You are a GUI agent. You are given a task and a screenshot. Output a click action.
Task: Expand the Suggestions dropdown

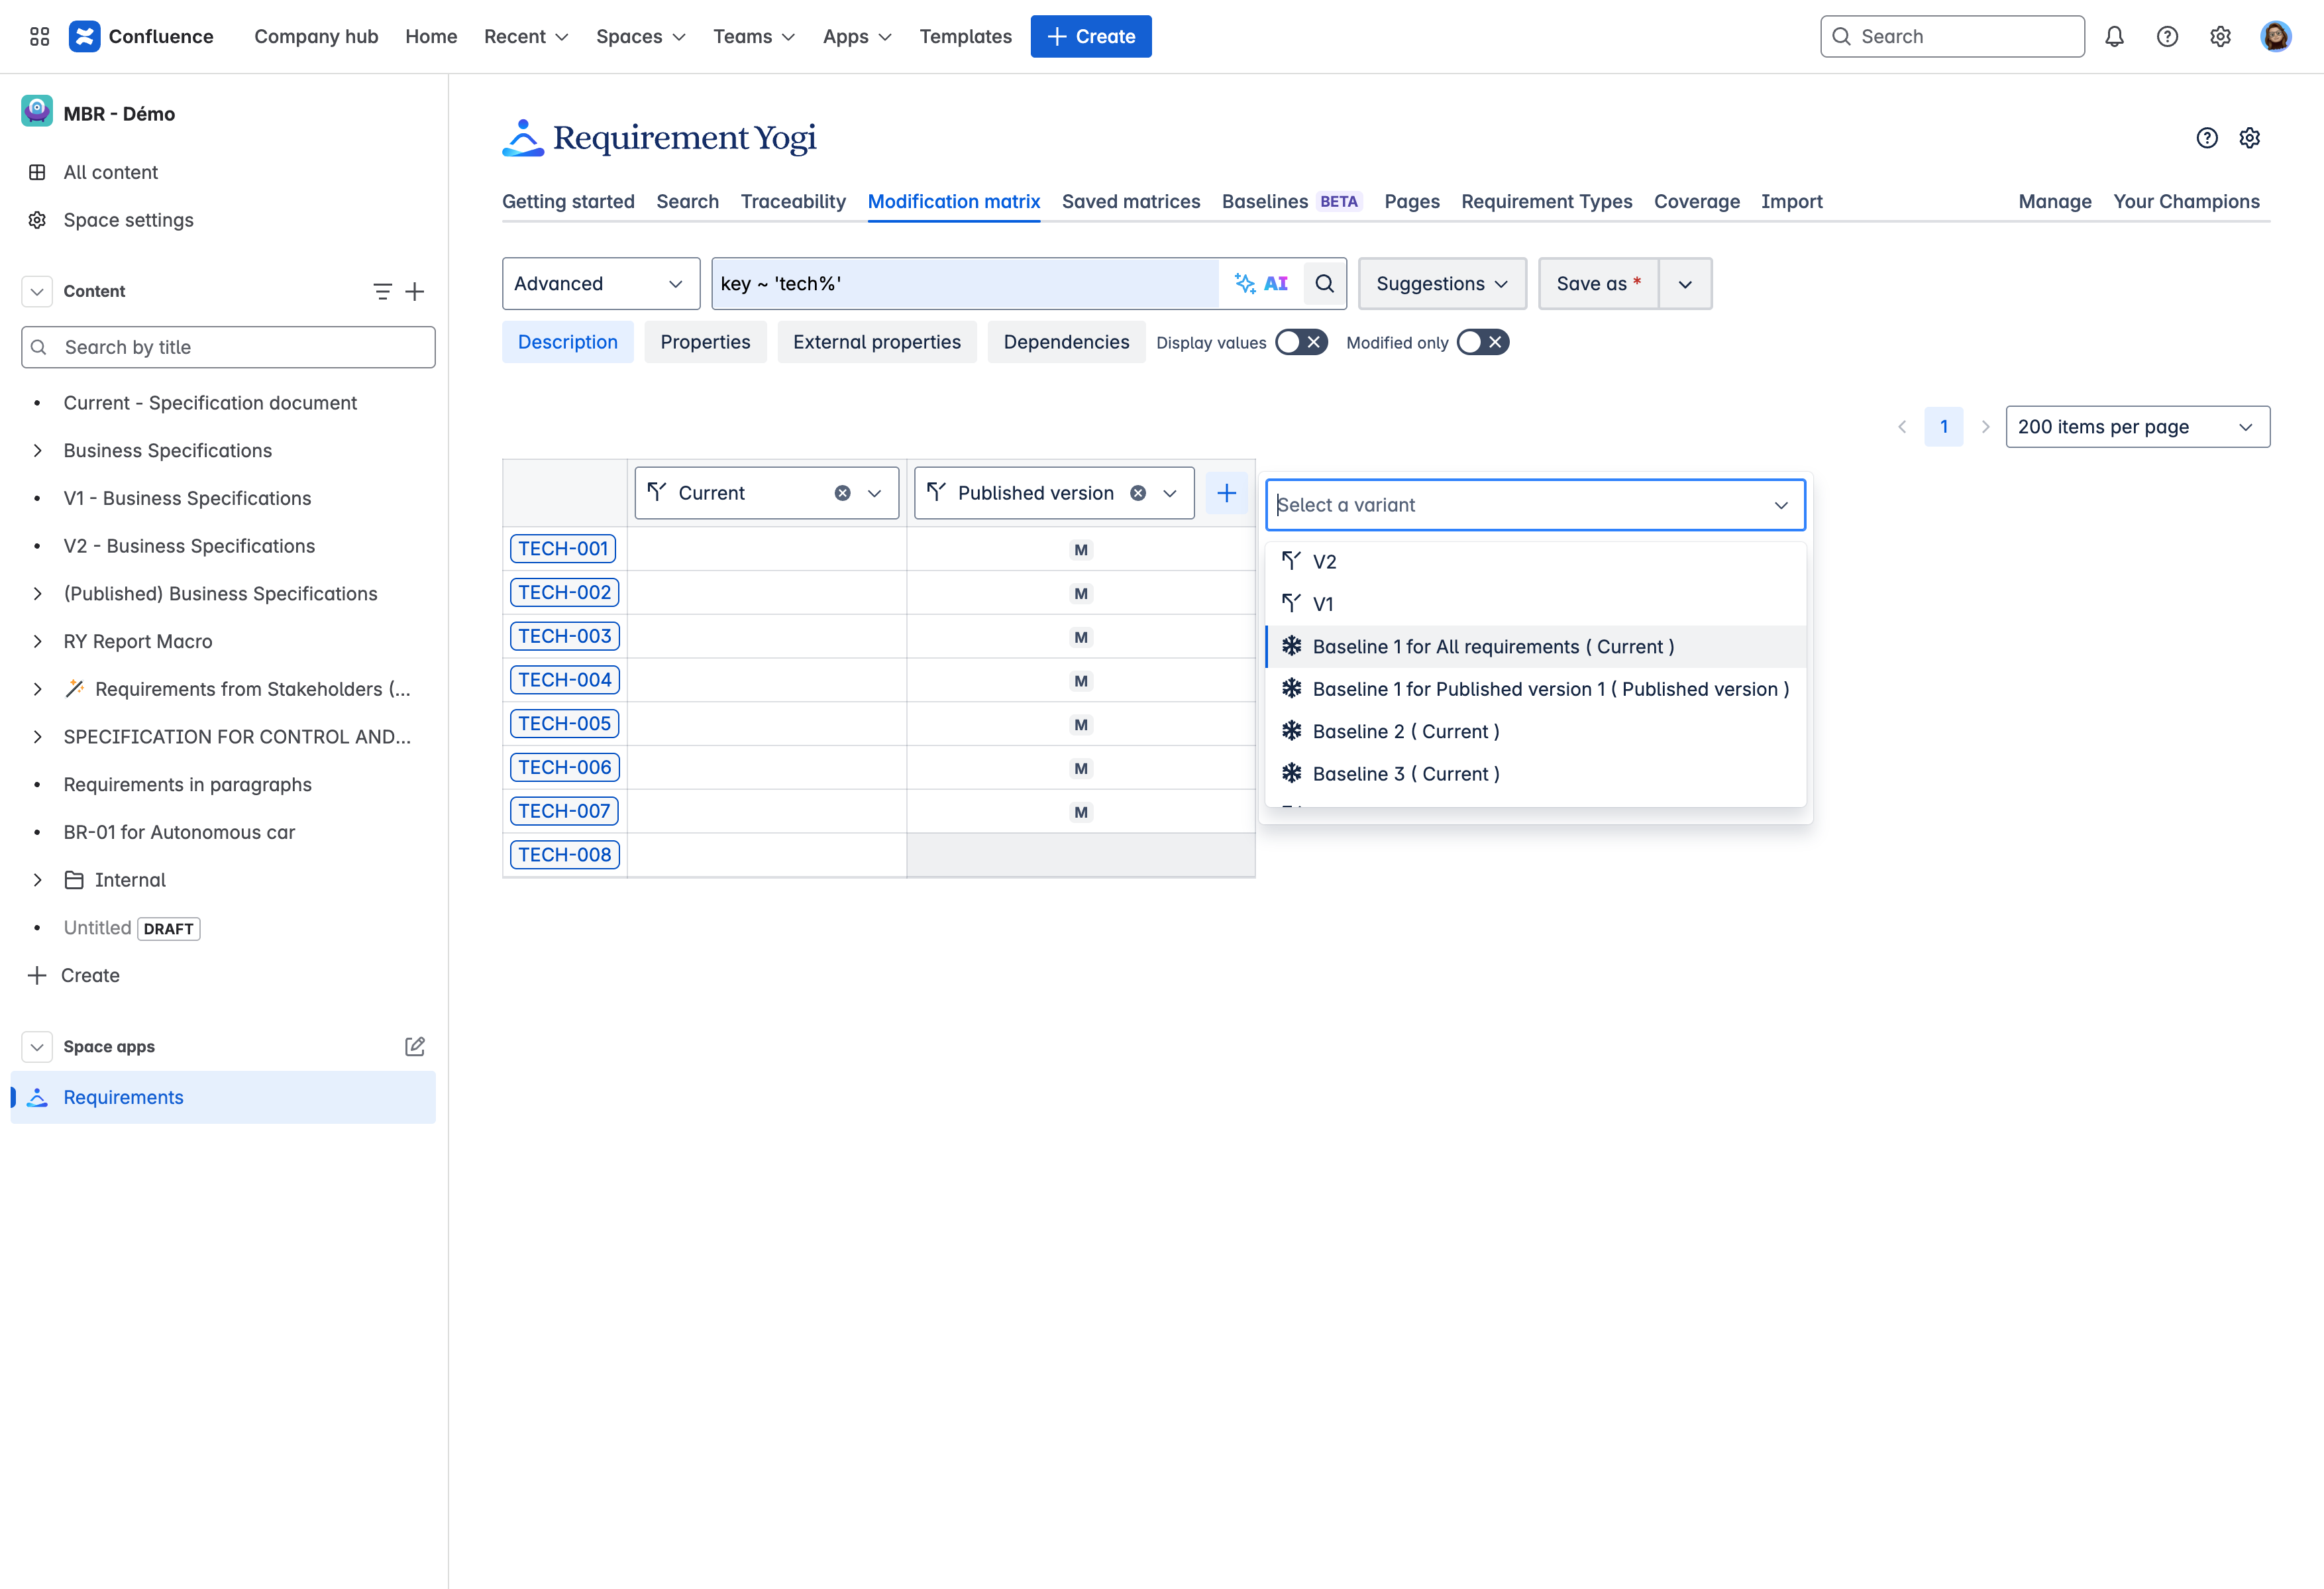pos(1441,284)
